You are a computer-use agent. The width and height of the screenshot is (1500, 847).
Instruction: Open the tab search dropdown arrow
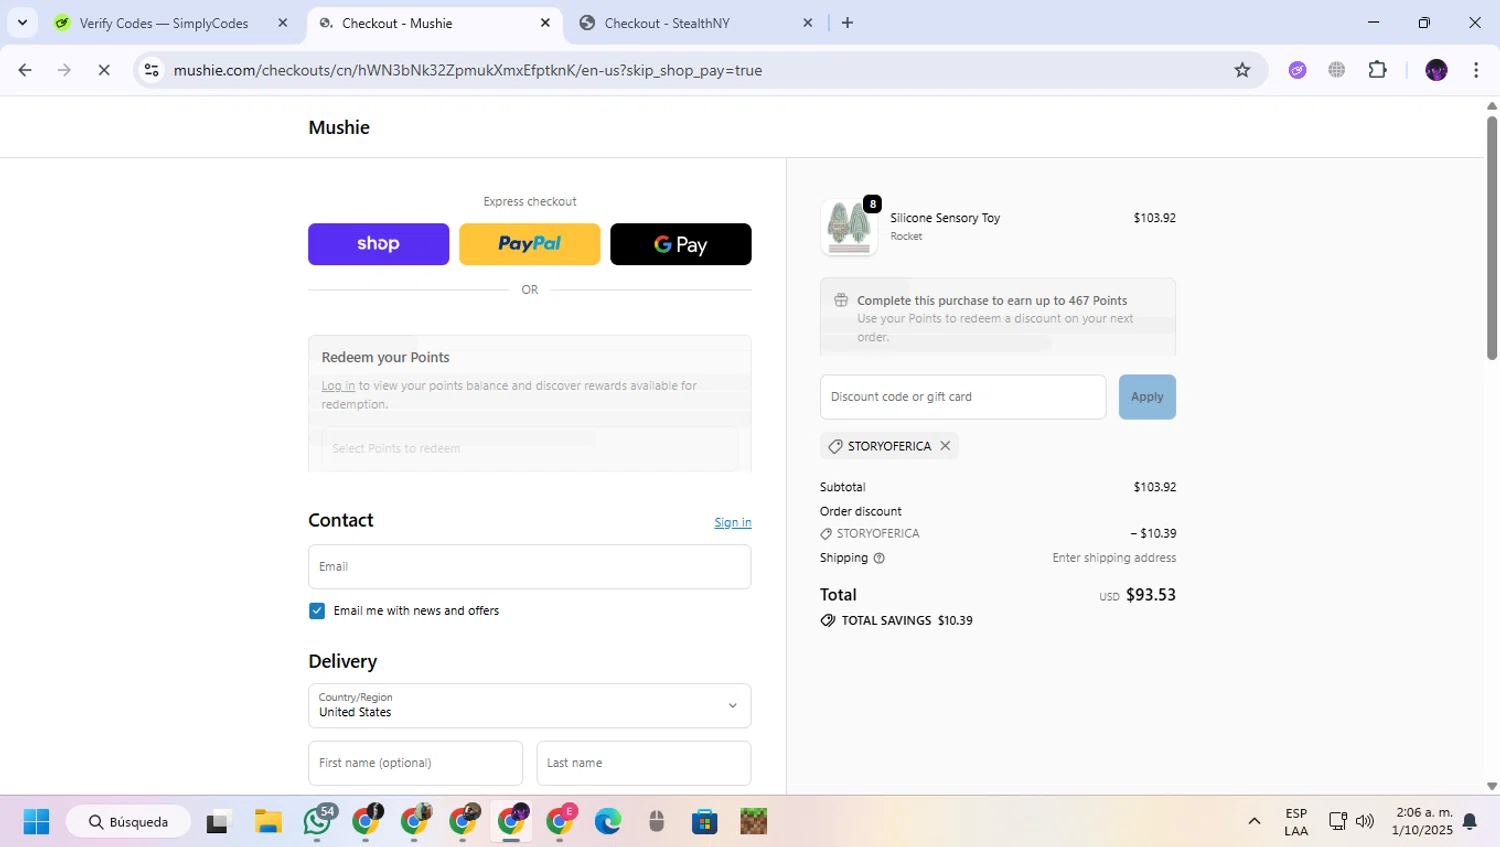click(x=22, y=22)
